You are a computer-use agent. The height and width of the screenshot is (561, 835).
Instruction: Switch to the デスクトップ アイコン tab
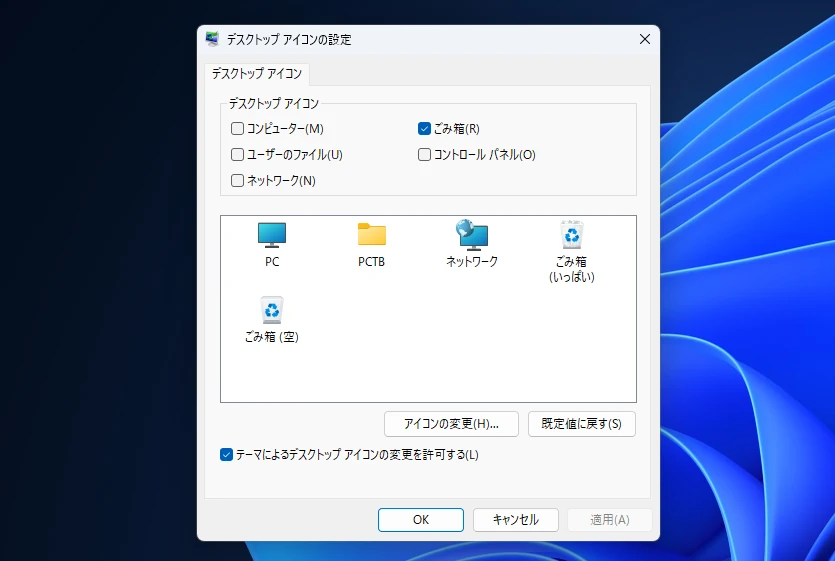pos(257,74)
